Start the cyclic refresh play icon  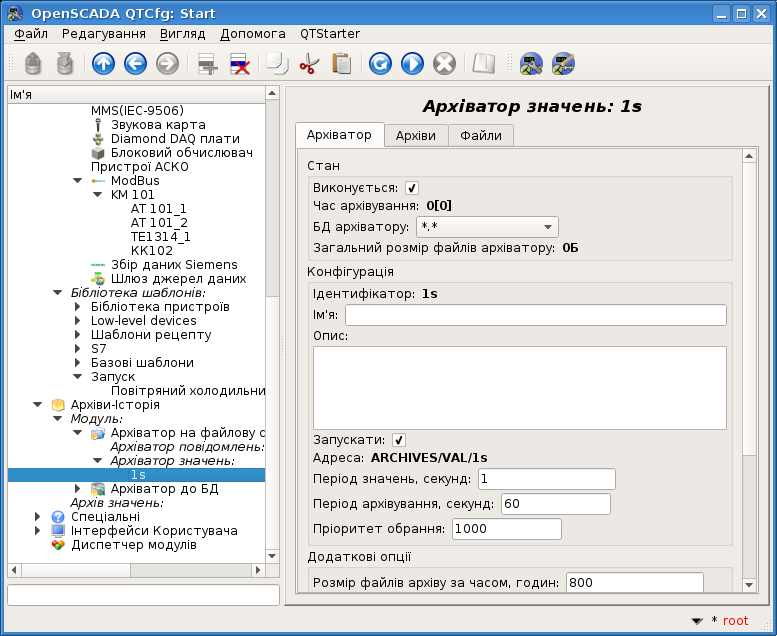pyautogui.click(x=412, y=64)
